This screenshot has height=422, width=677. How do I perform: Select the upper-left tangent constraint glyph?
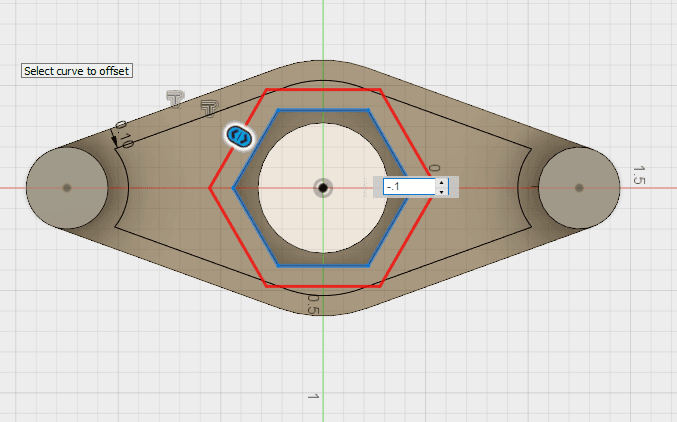[x=176, y=97]
